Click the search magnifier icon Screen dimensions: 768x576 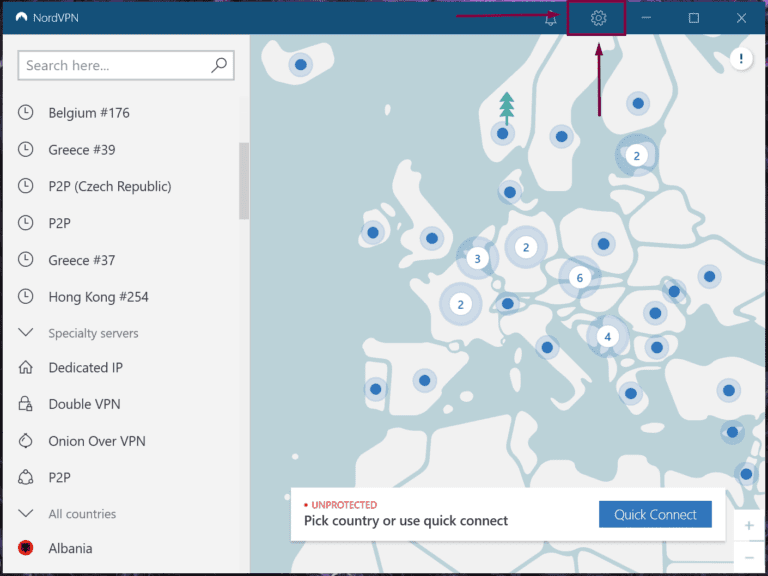point(219,66)
